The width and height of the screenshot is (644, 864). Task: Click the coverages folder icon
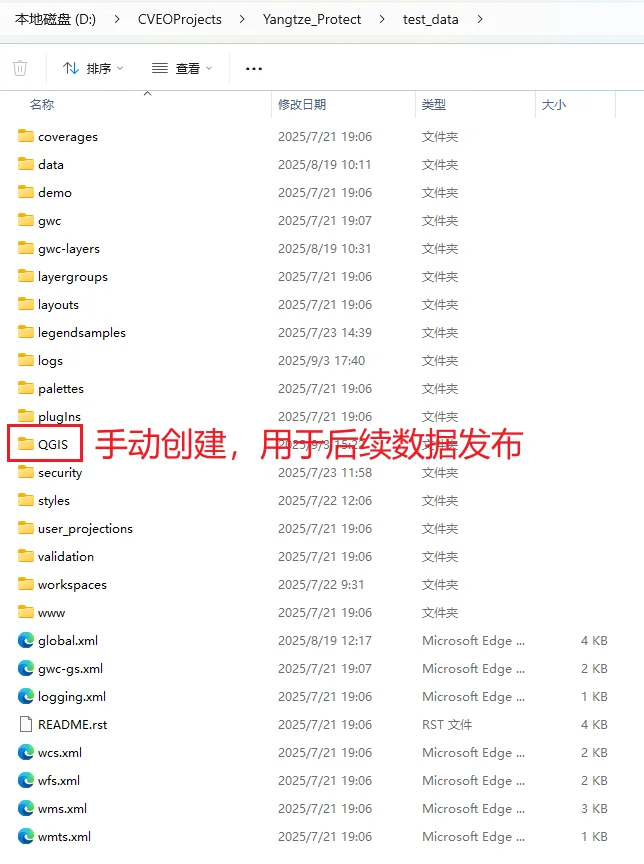click(25, 136)
